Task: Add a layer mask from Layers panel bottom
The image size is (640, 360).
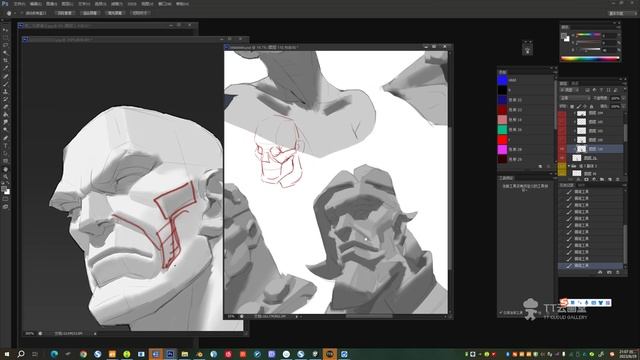Action: pos(587,180)
